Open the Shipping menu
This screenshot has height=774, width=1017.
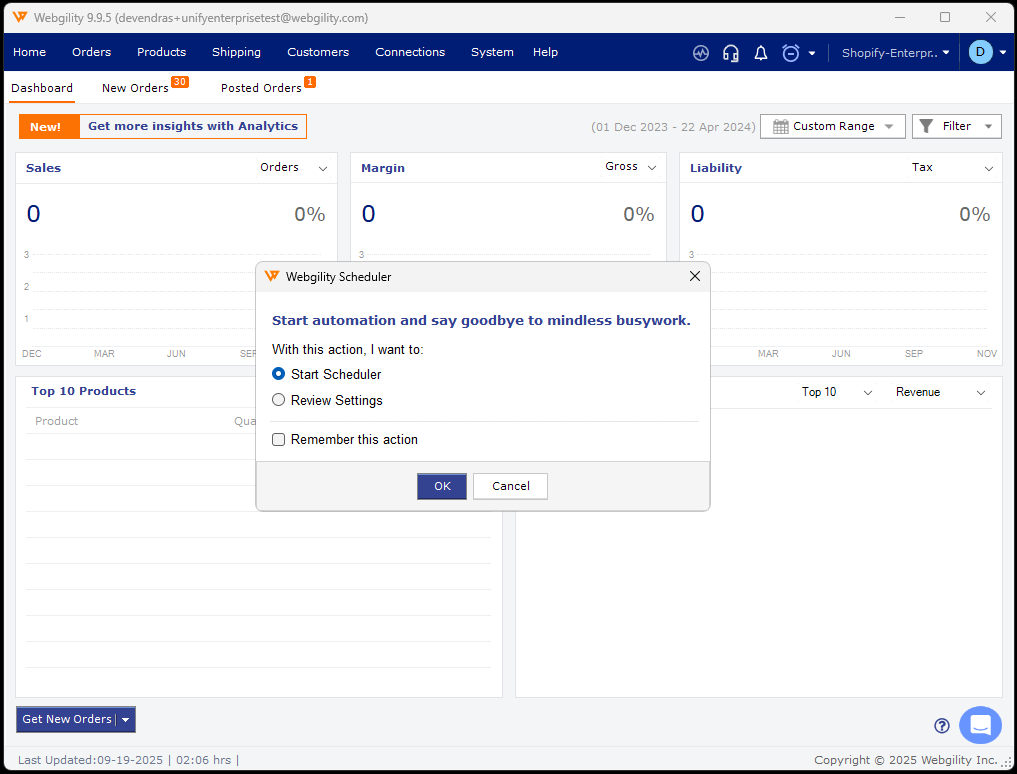coord(236,52)
